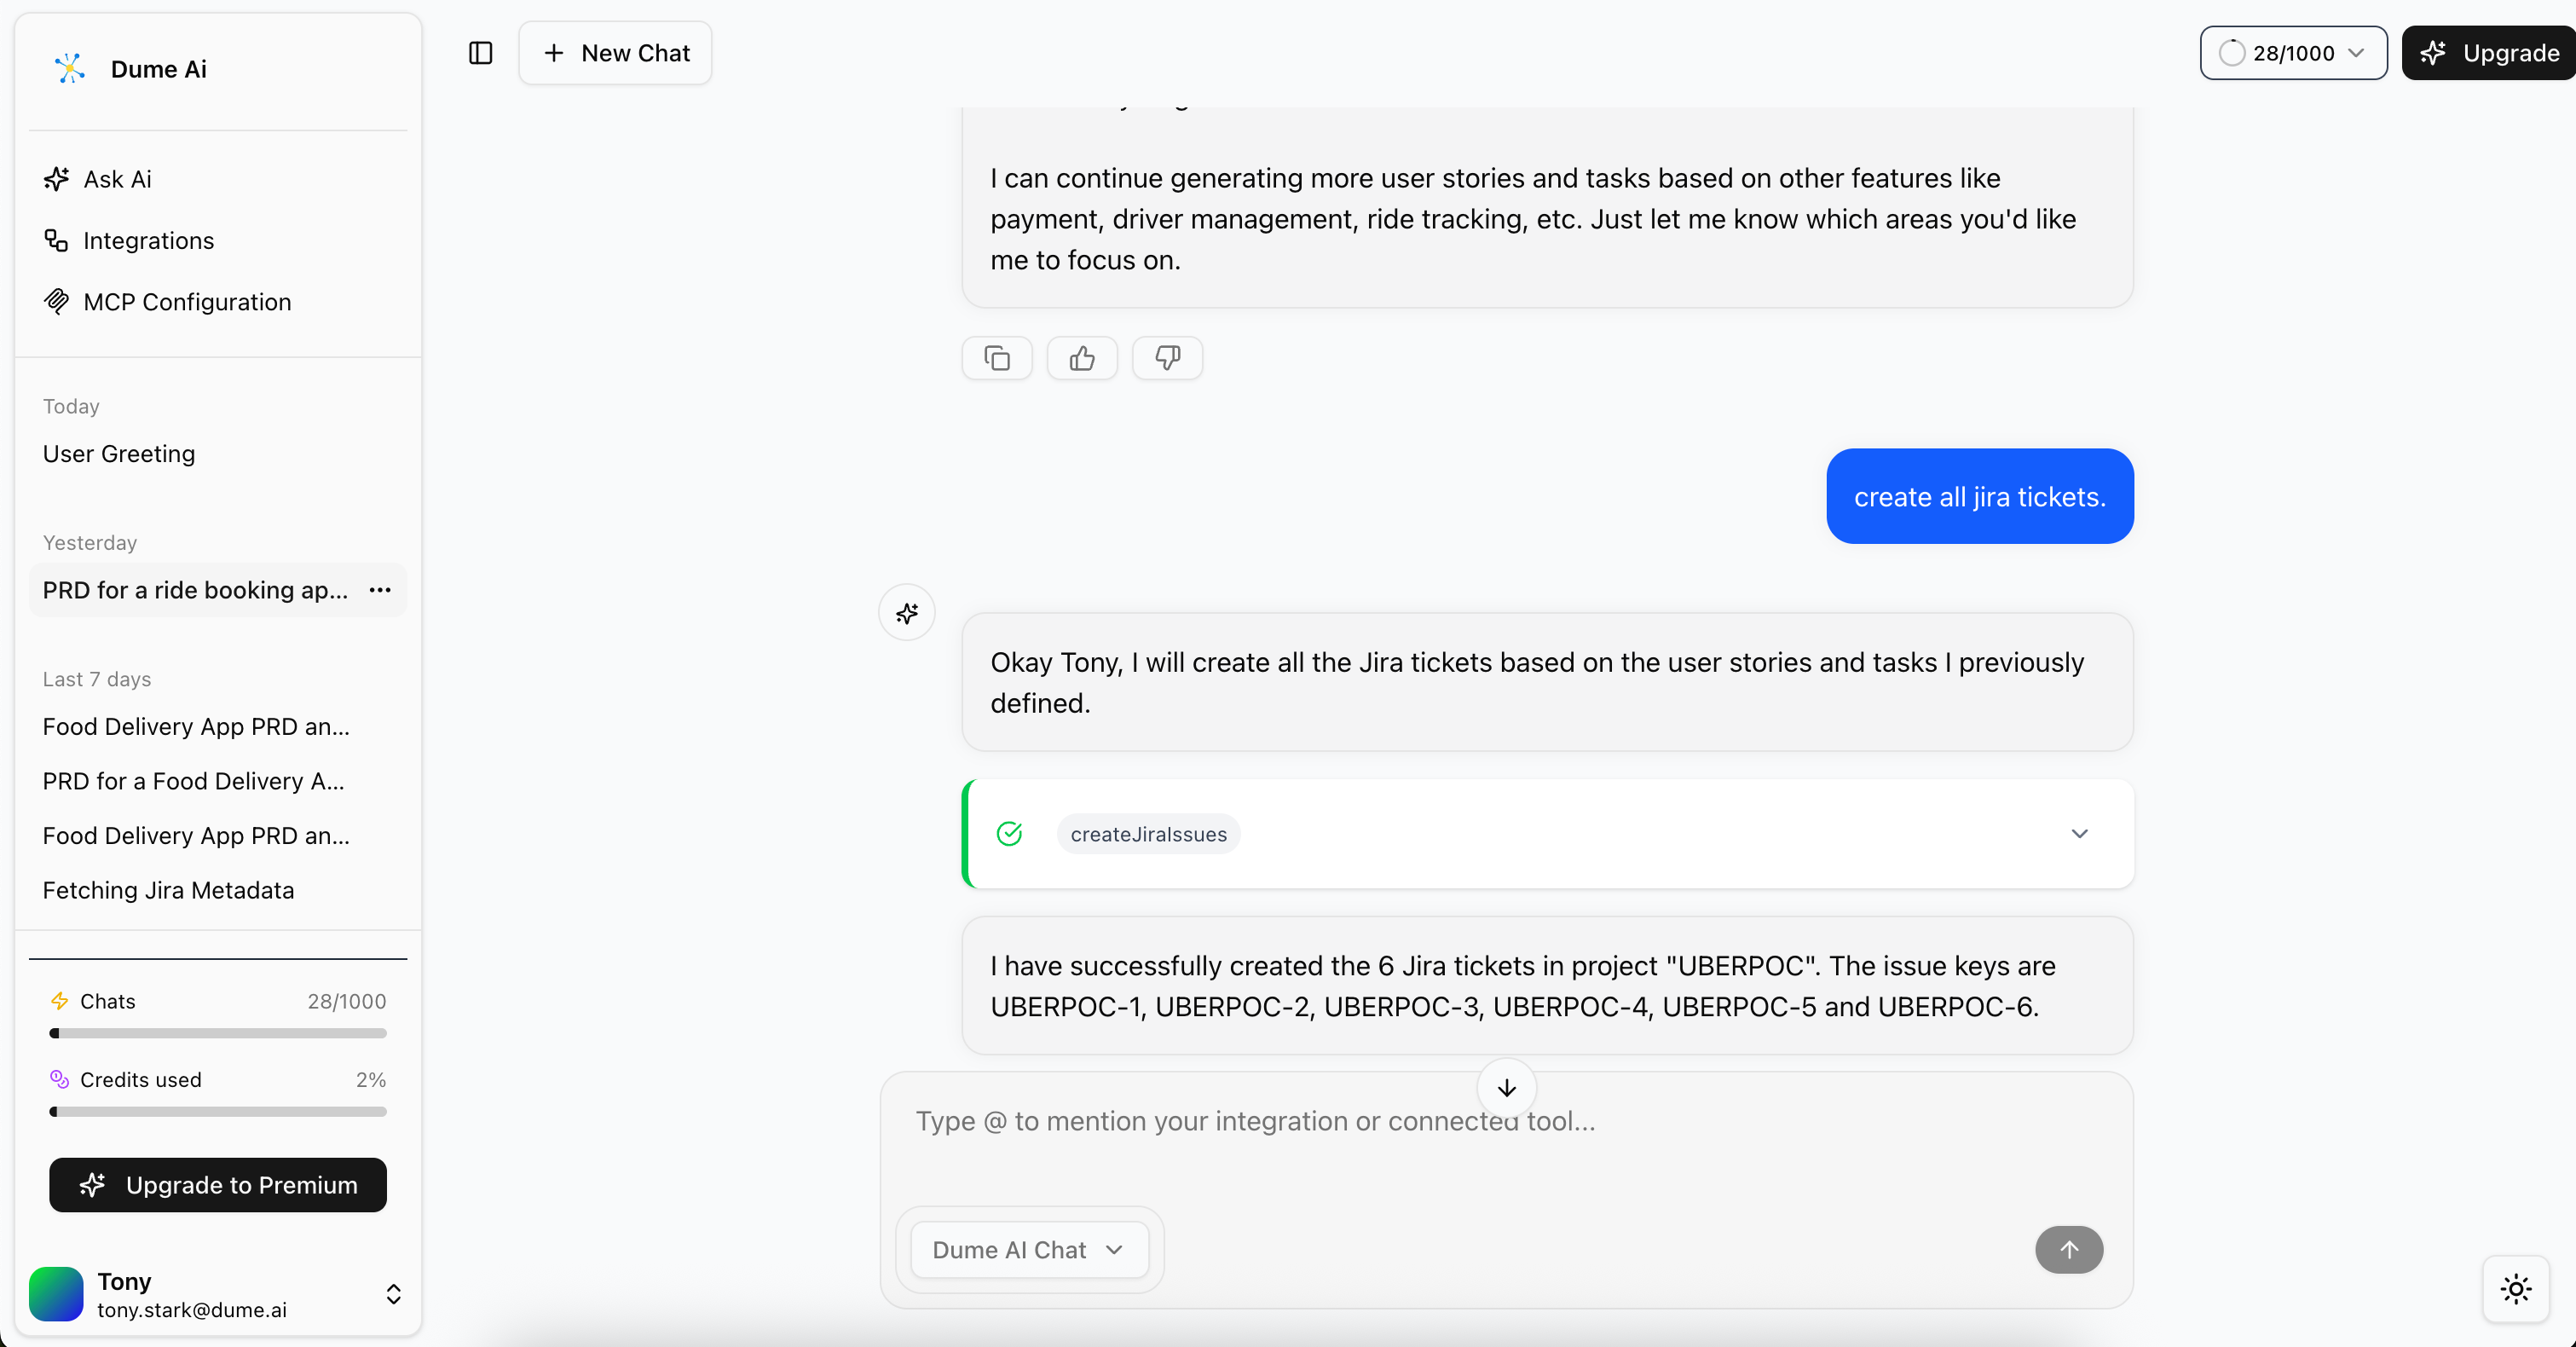
Task: Toggle the sidebar with the panel icon
Action: 480,53
